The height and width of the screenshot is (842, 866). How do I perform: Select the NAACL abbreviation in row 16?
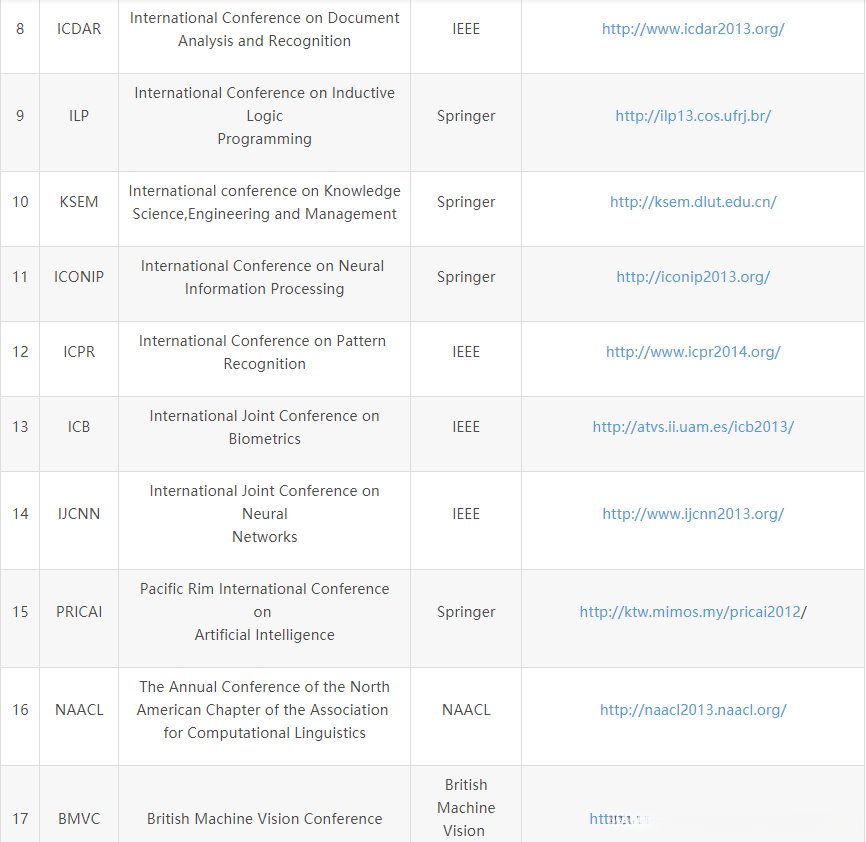coord(79,710)
